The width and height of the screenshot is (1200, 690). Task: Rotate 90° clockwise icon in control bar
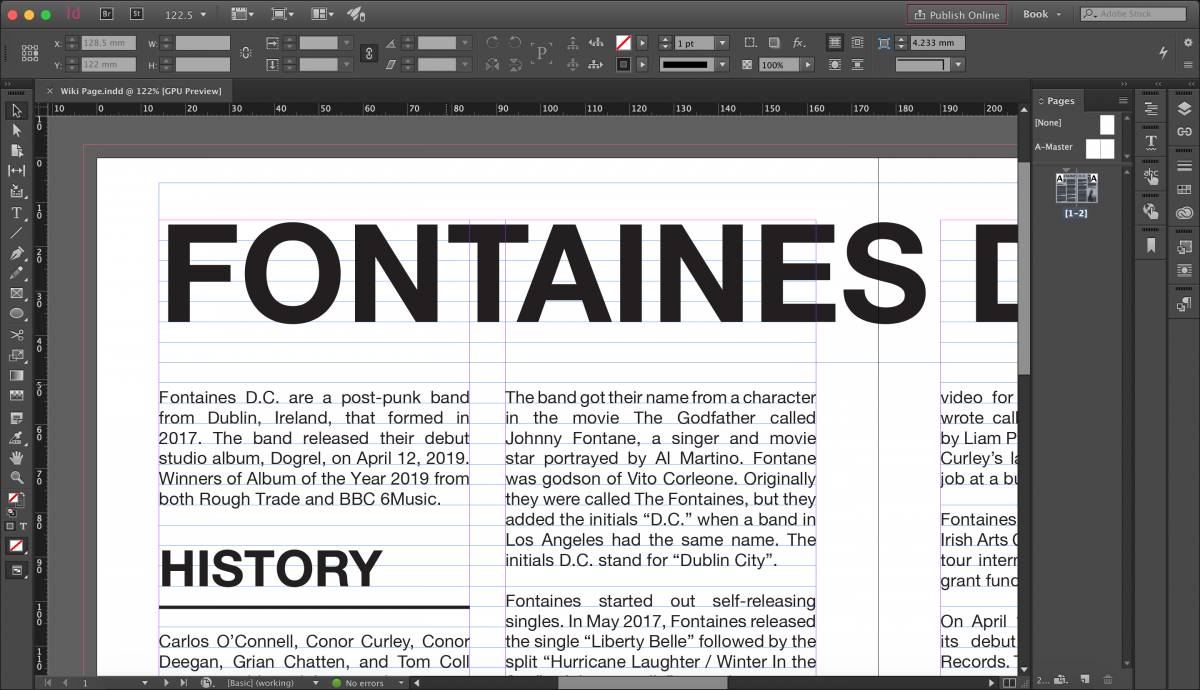pyautogui.click(x=492, y=43)
